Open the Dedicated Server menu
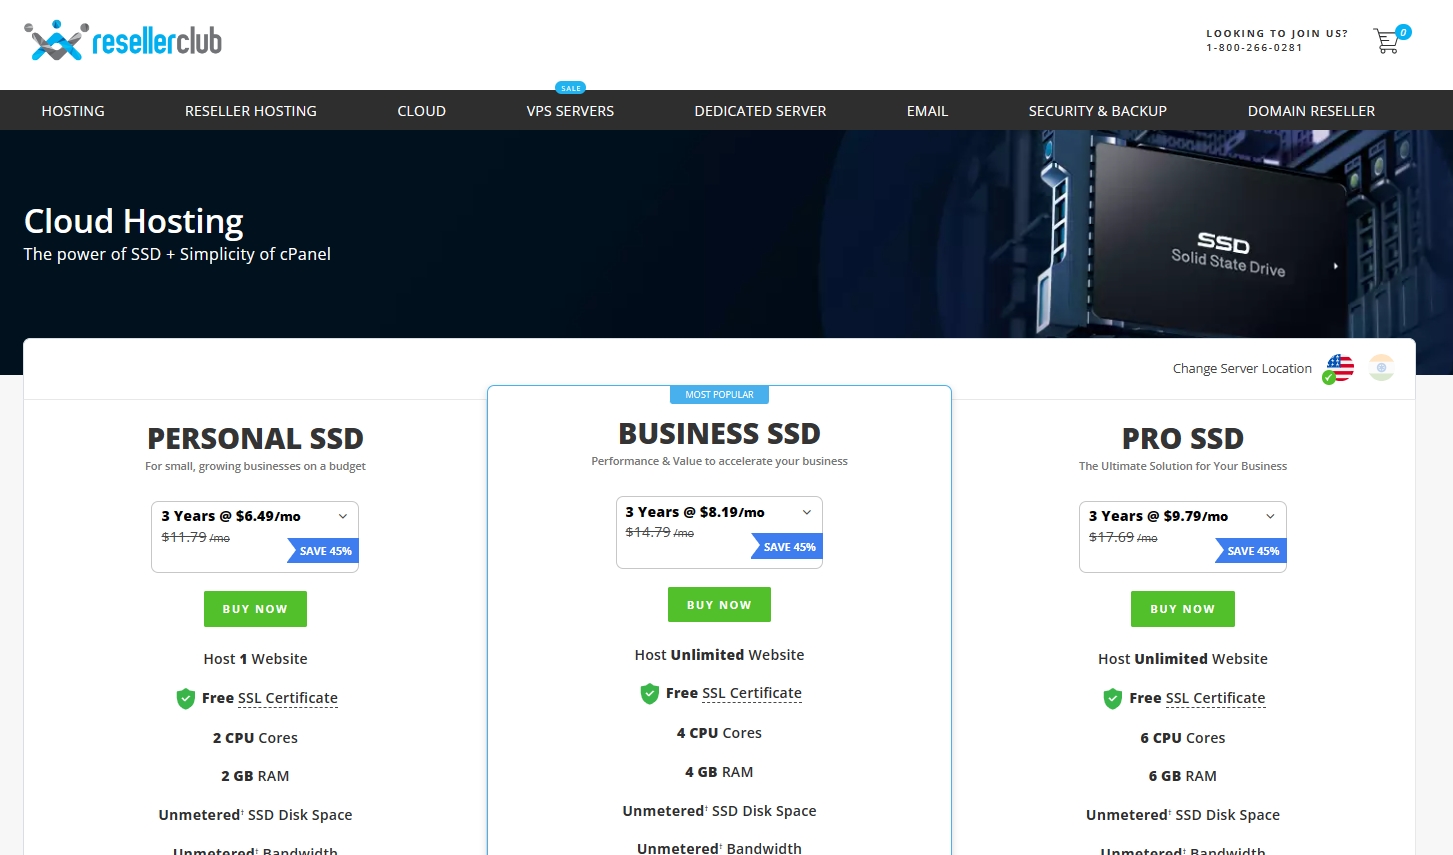The height and width of the screenshot is (855, 1453). pyautogui.click(x=760, y=111)
